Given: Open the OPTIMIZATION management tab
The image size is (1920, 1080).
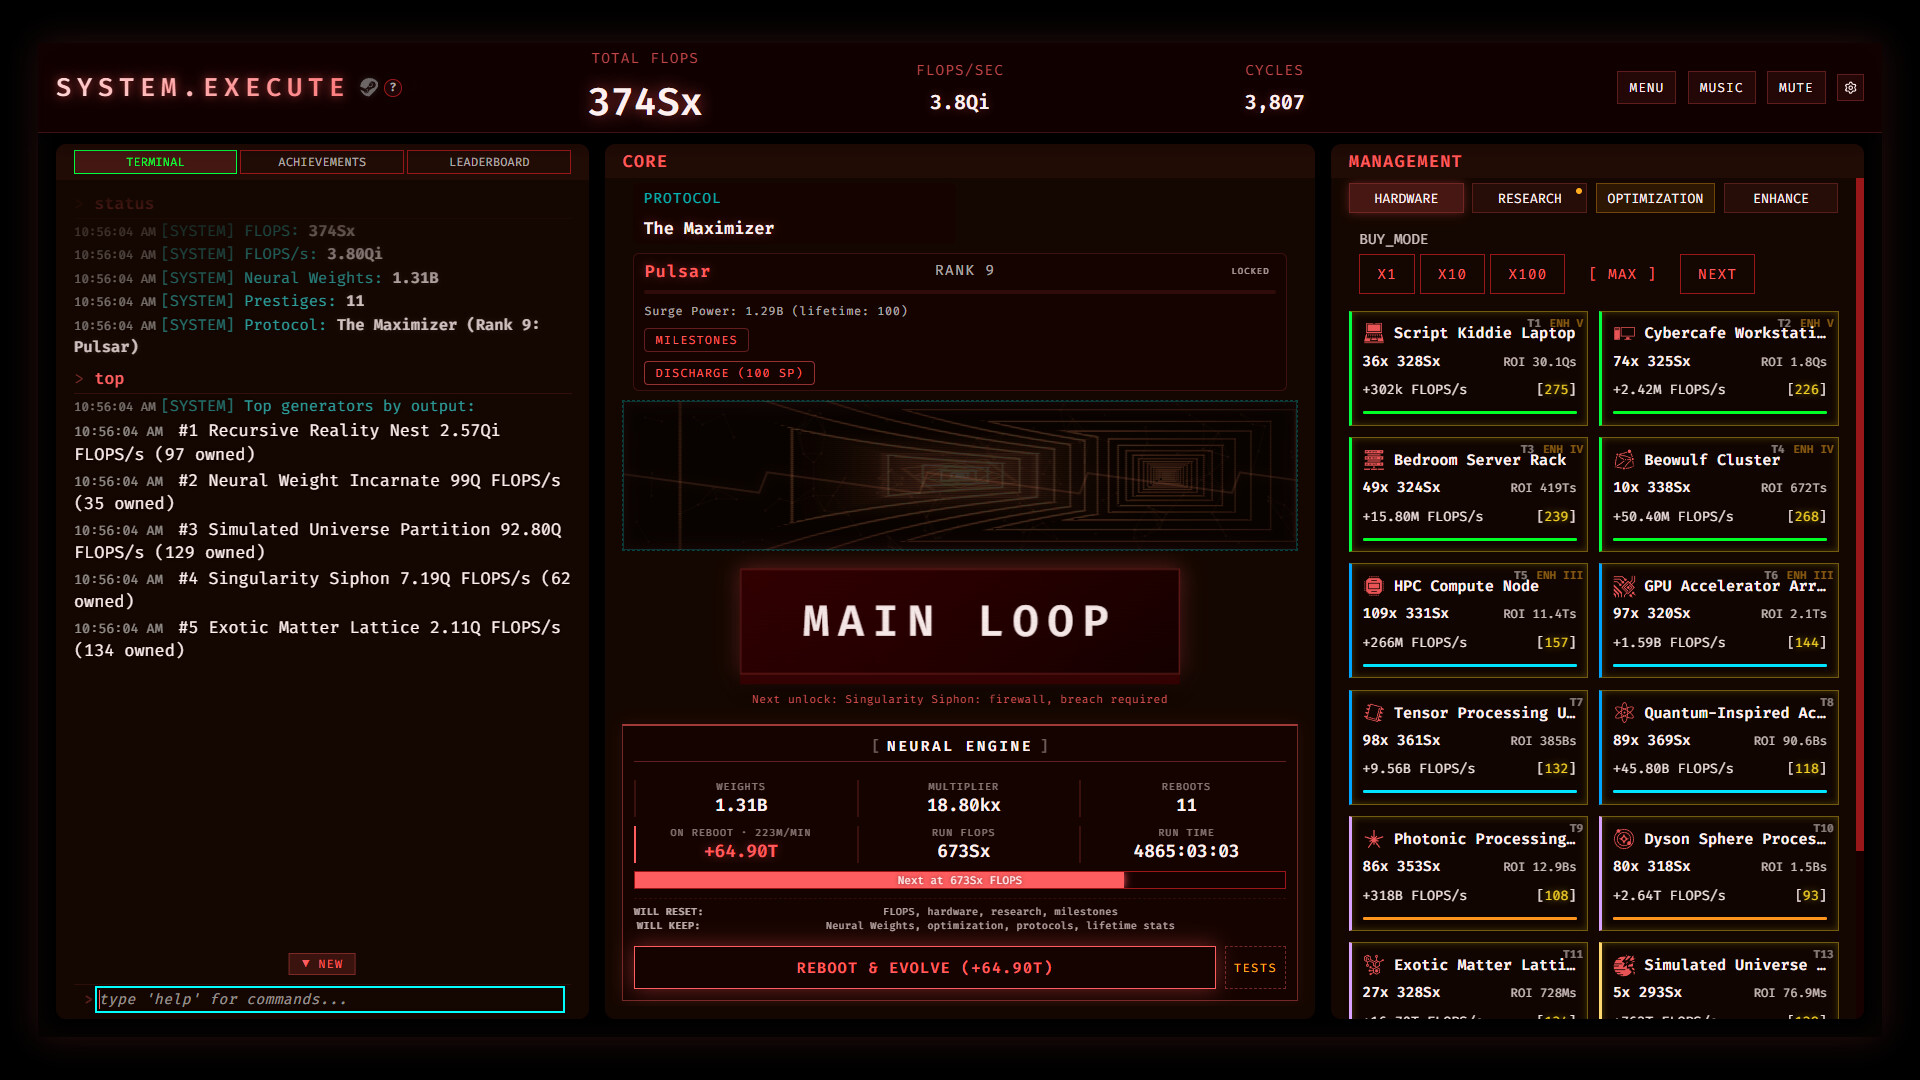Looking at the screenshot, I should [x=1655, y=198].
